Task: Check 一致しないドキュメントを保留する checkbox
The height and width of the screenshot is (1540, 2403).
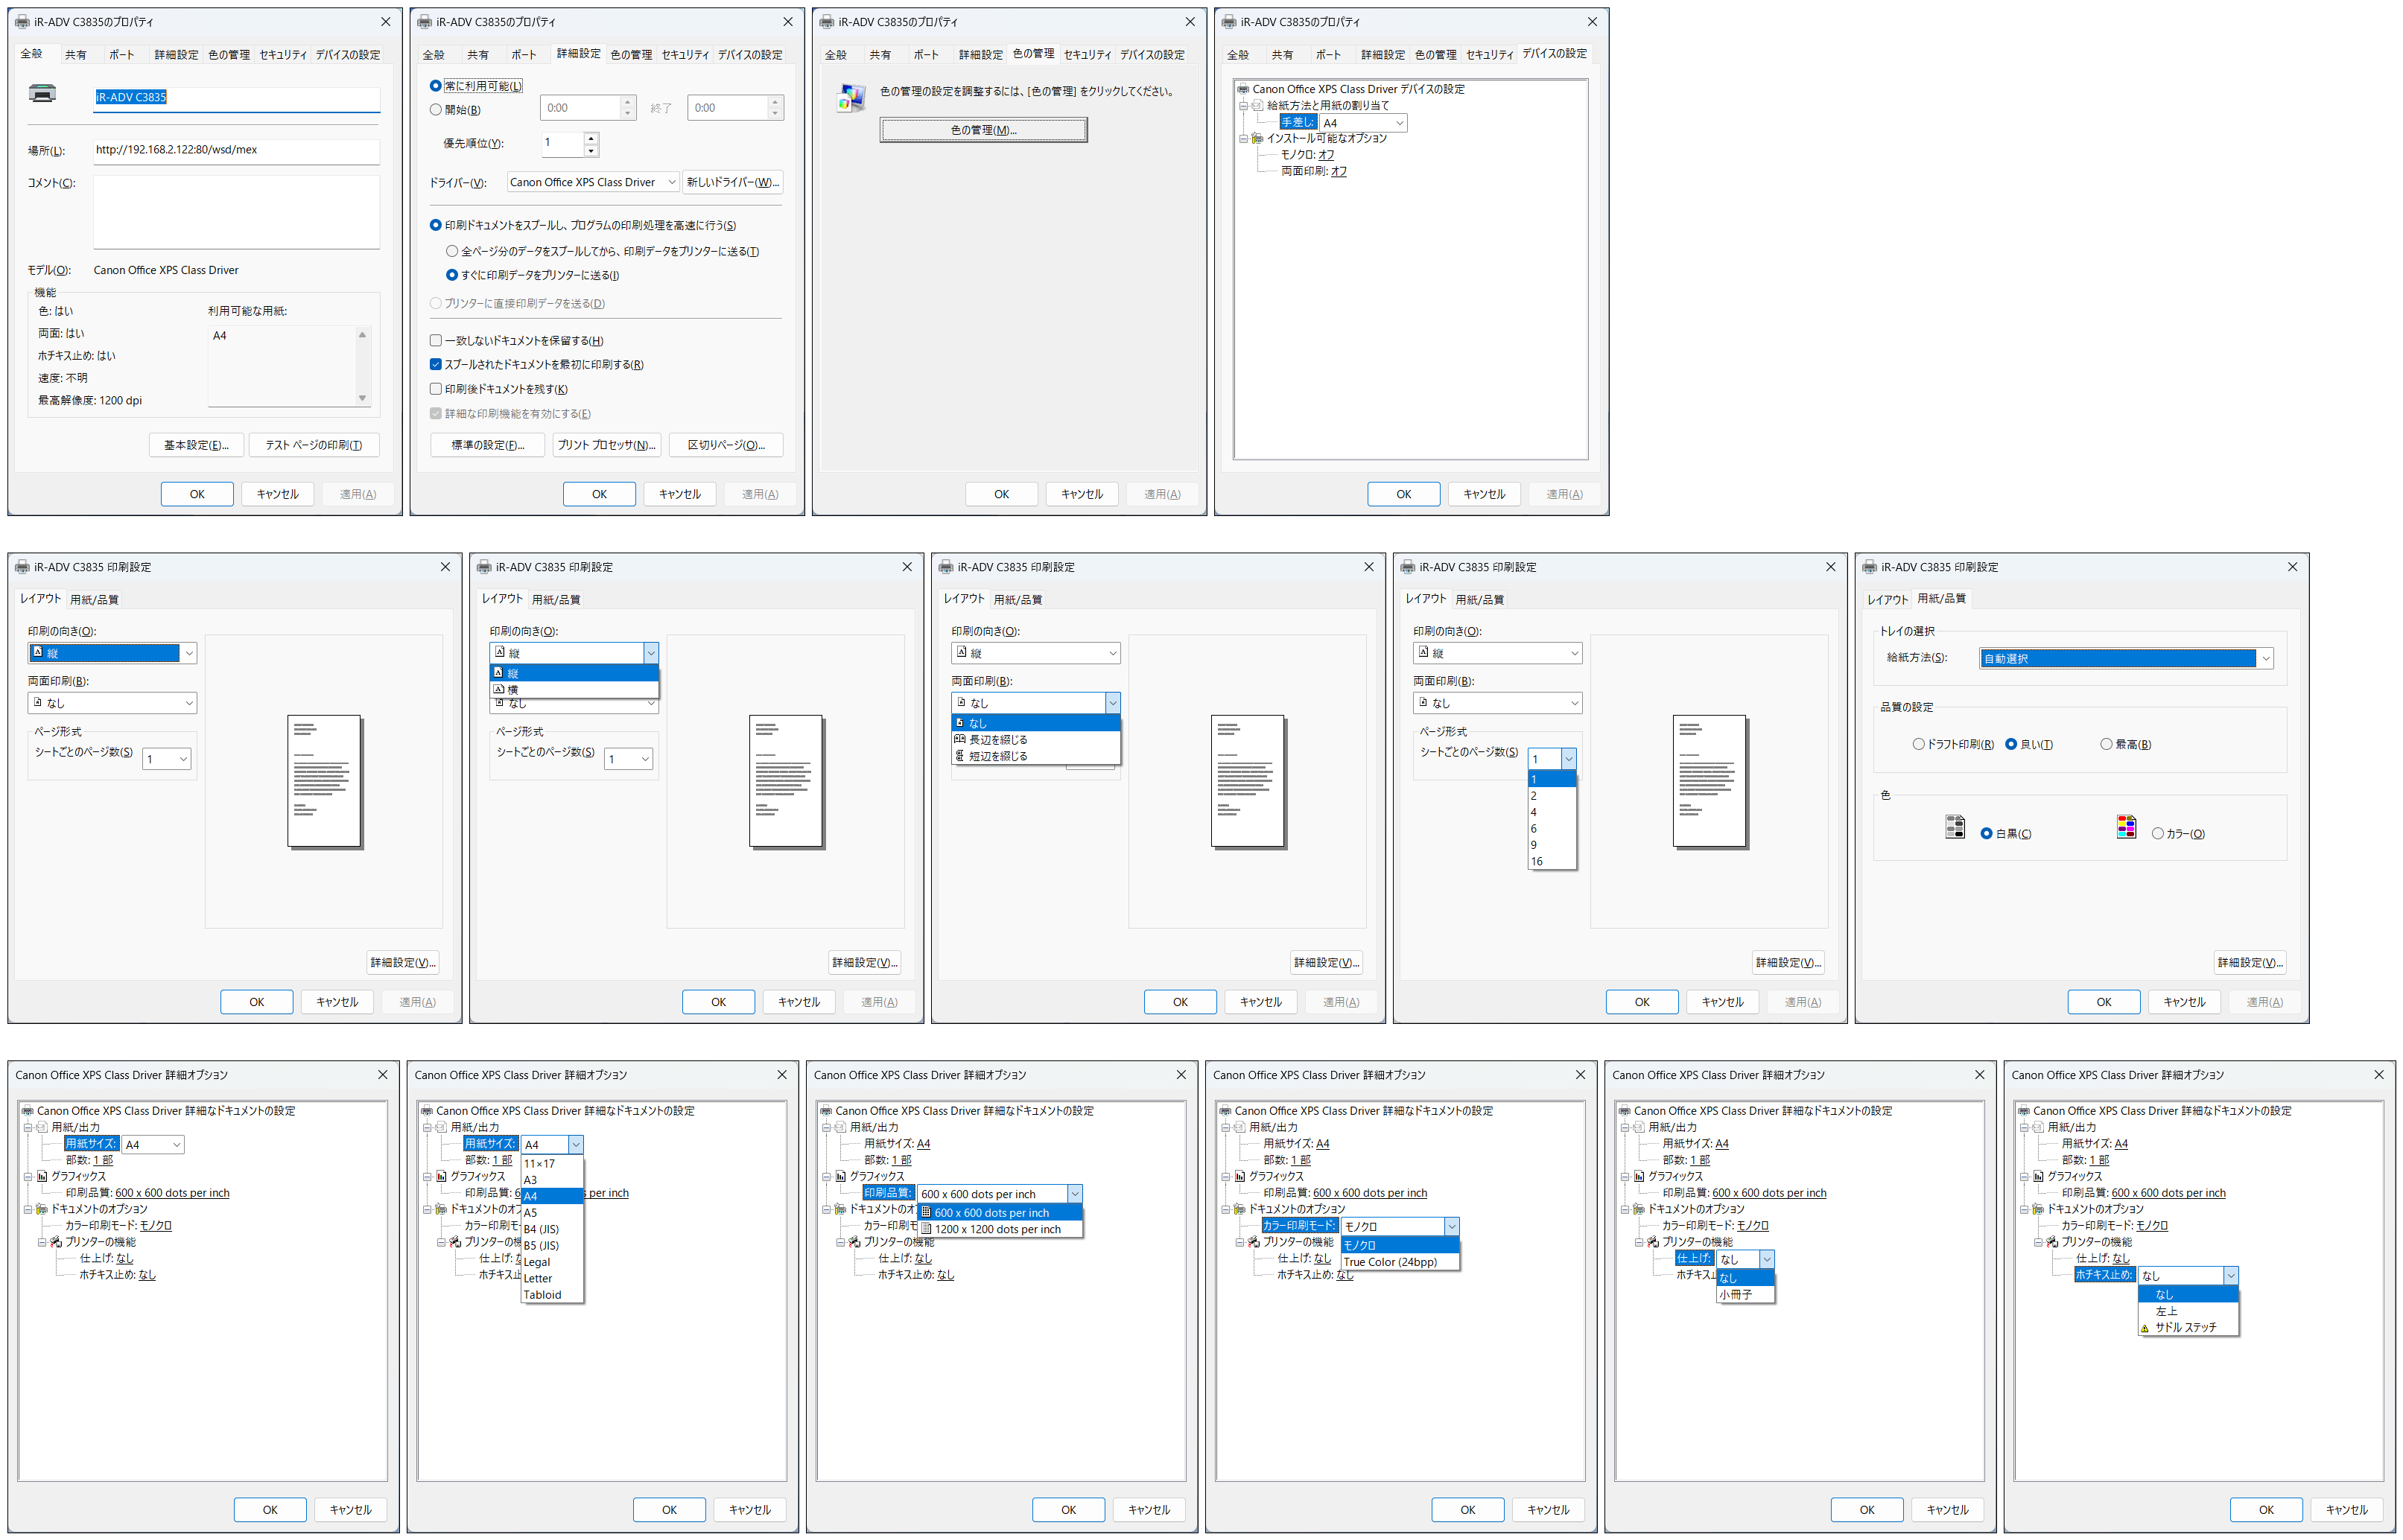Action: point(436,341)
